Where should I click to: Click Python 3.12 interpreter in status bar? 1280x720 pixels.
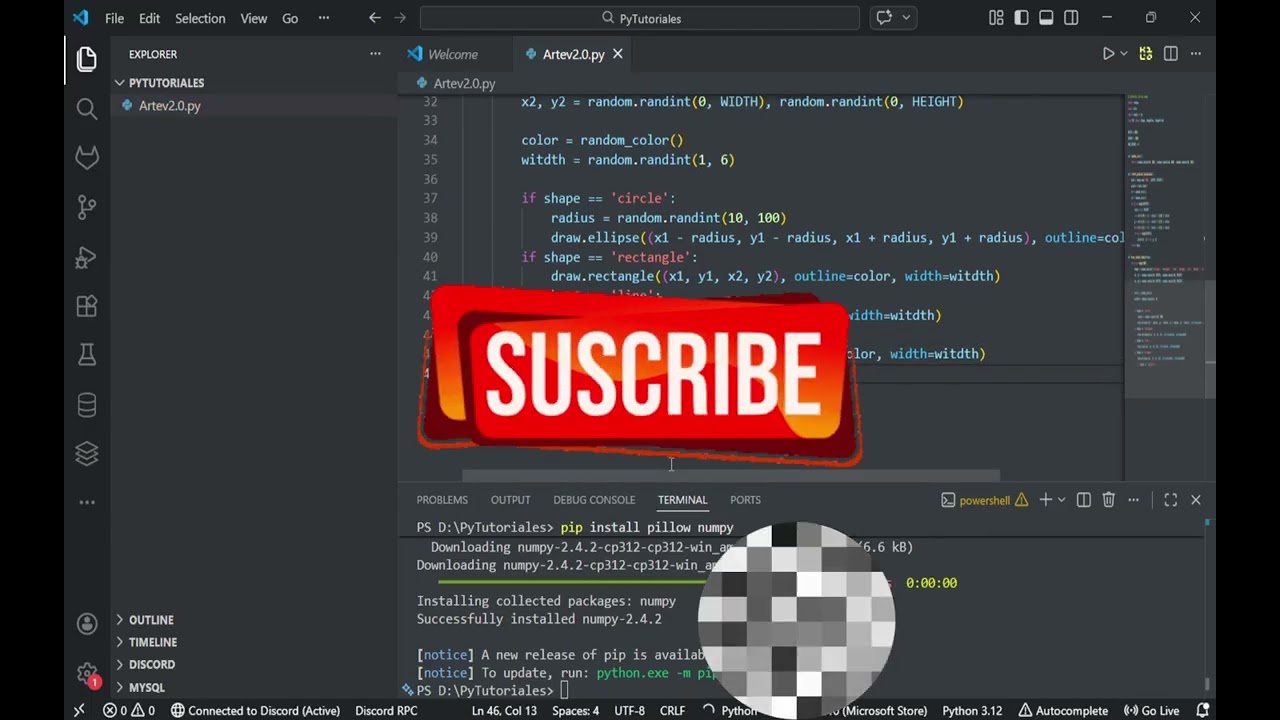pos(972,711)
